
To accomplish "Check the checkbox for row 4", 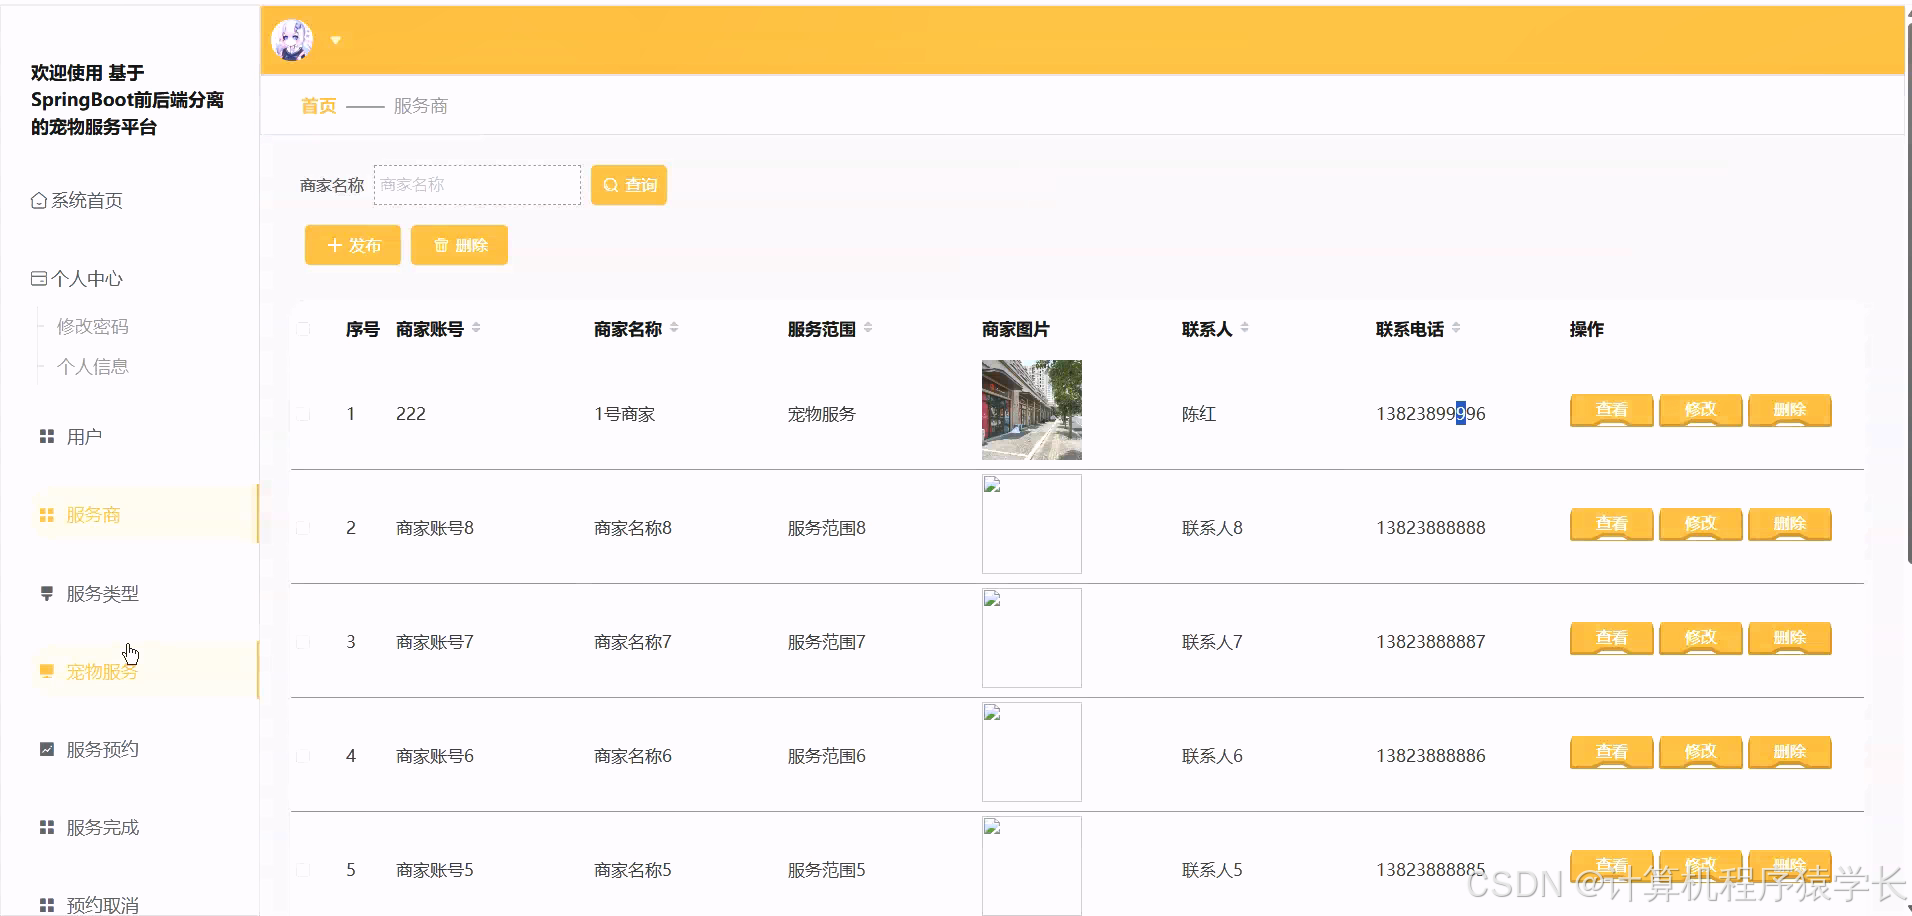I will point(303,756).
